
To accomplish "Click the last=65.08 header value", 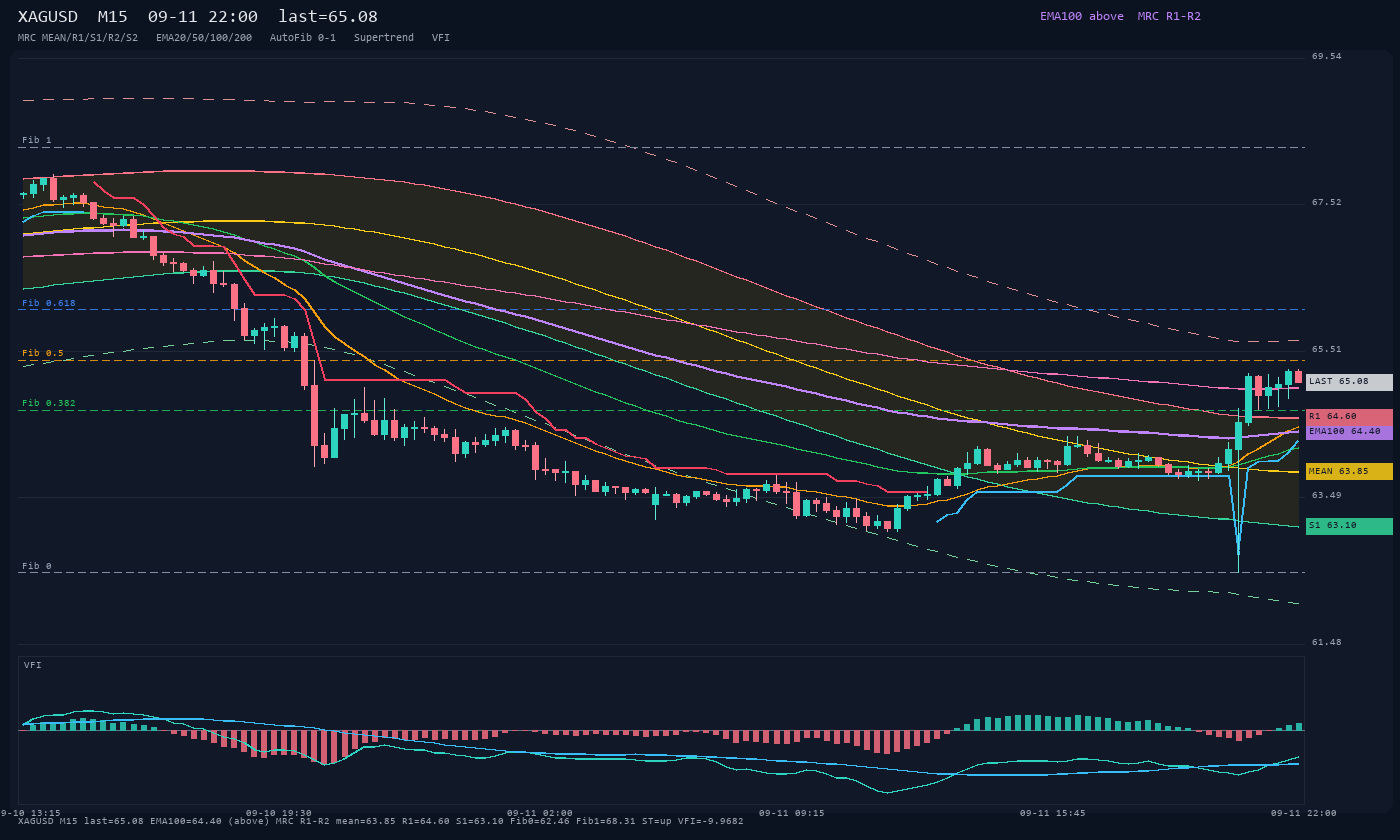I will tap(328, 17).
